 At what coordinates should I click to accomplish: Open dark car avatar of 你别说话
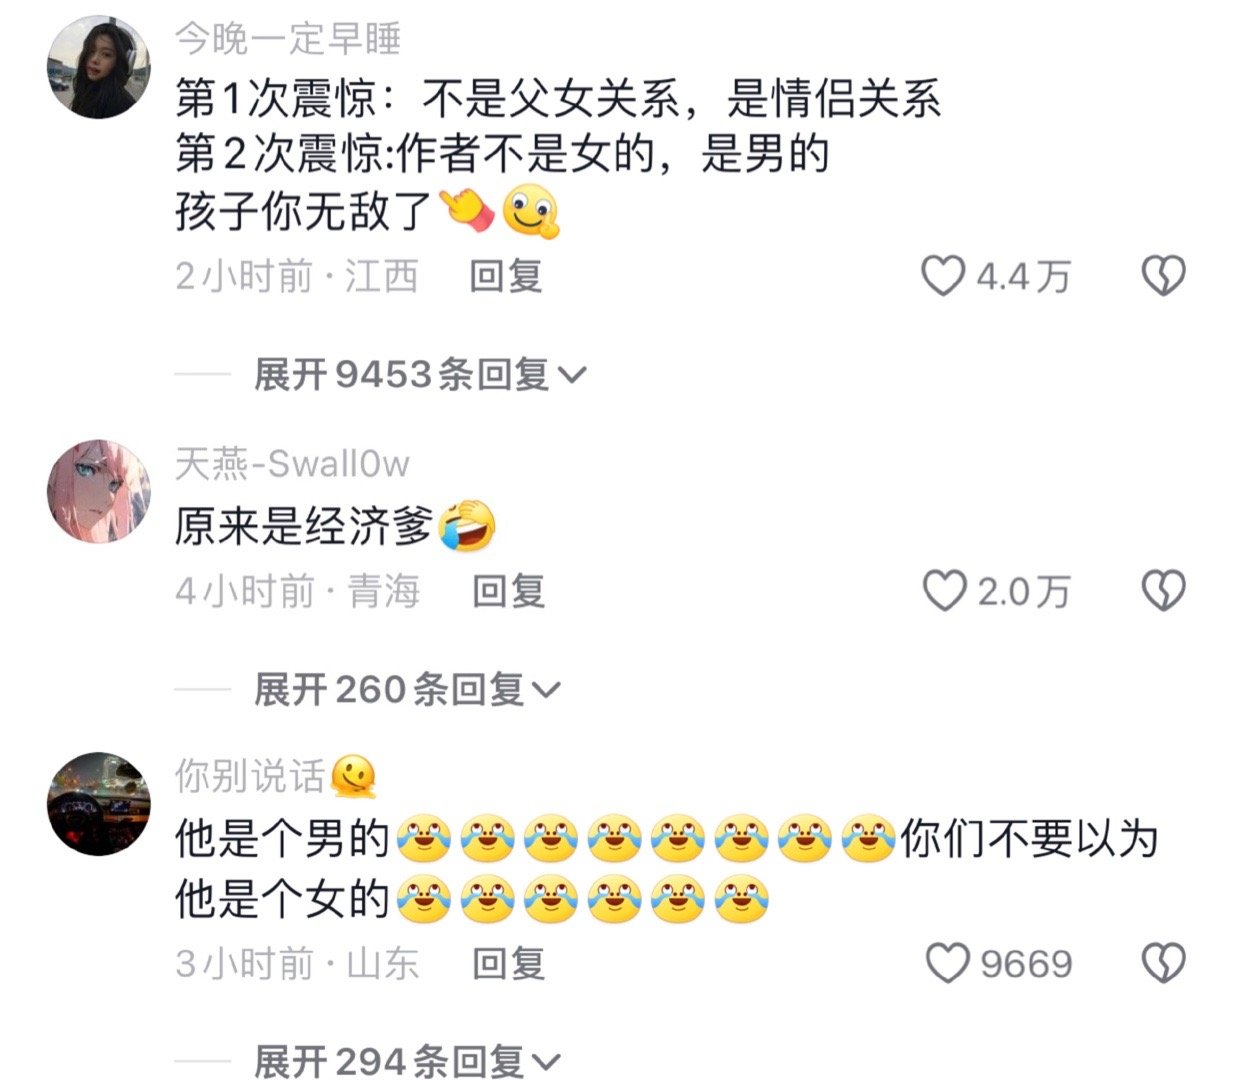click(x=99, y=804)
